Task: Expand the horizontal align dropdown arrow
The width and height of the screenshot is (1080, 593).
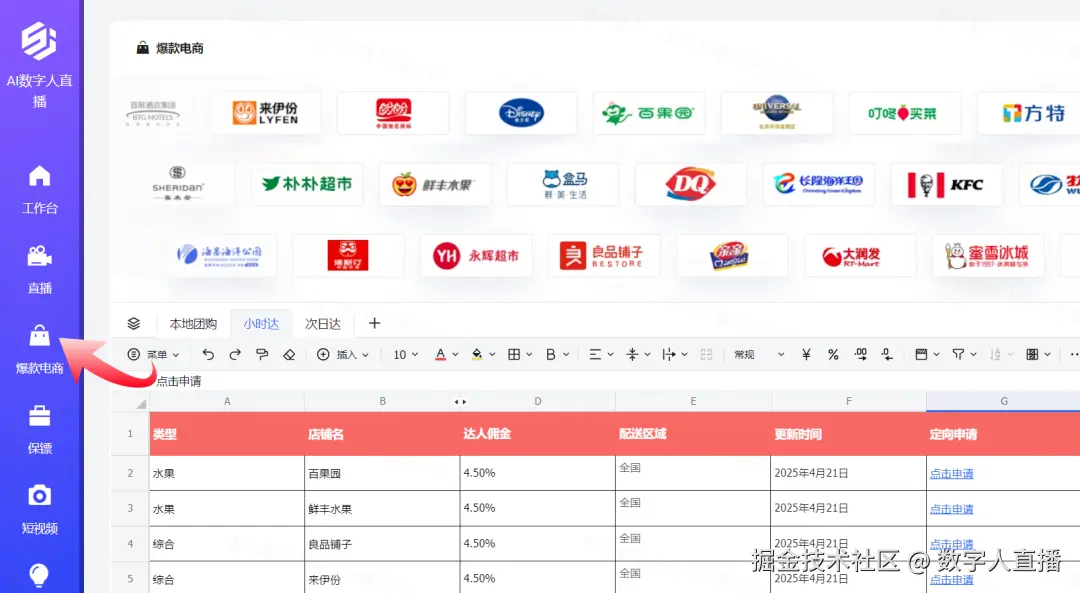Action: pos(610,355)
